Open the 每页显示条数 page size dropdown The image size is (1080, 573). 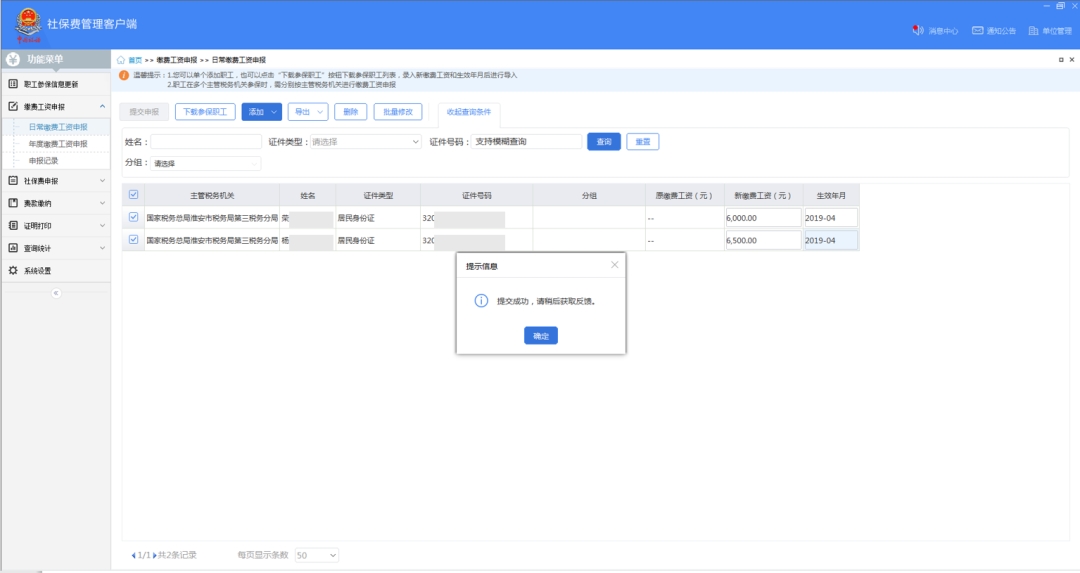point(316,555)
